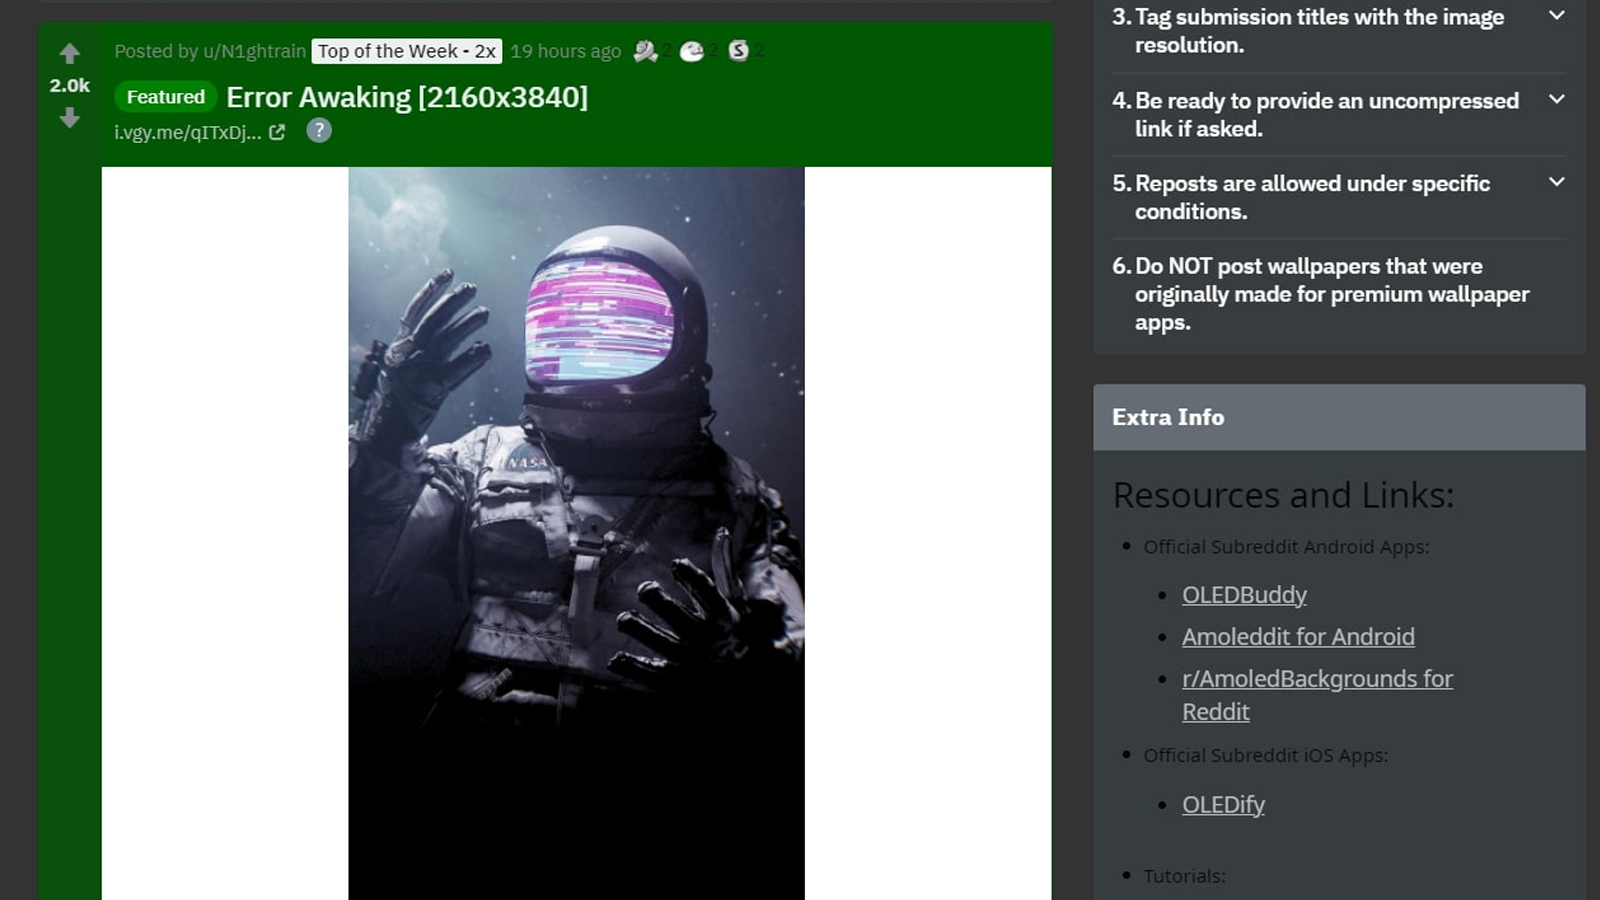This screenshot has width=1600, height=900.
Task: Click the Top of the Week flair
Action: click(406, 51)
